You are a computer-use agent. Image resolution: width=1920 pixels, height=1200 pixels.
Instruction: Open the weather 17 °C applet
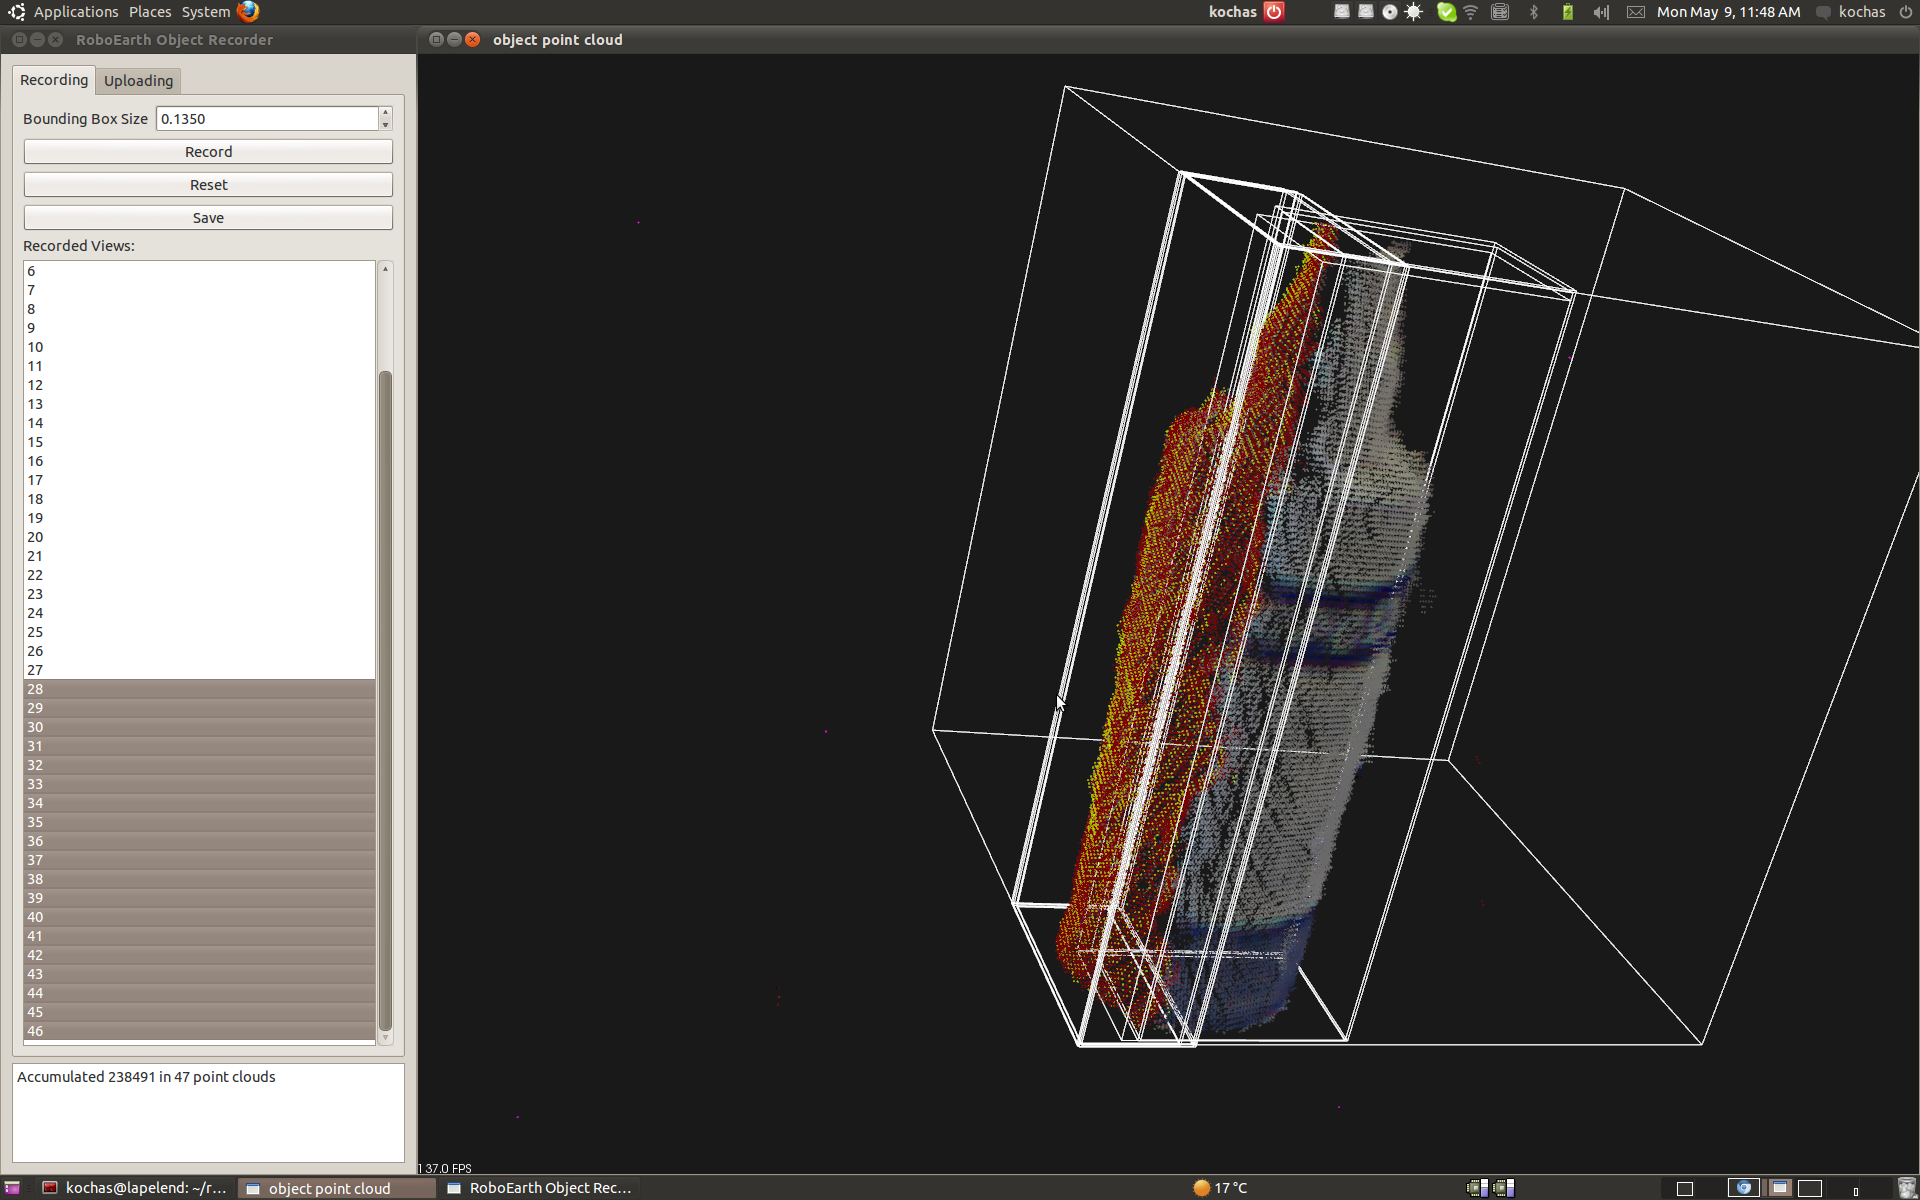pyautogui.click(x=1220, y=1188)
